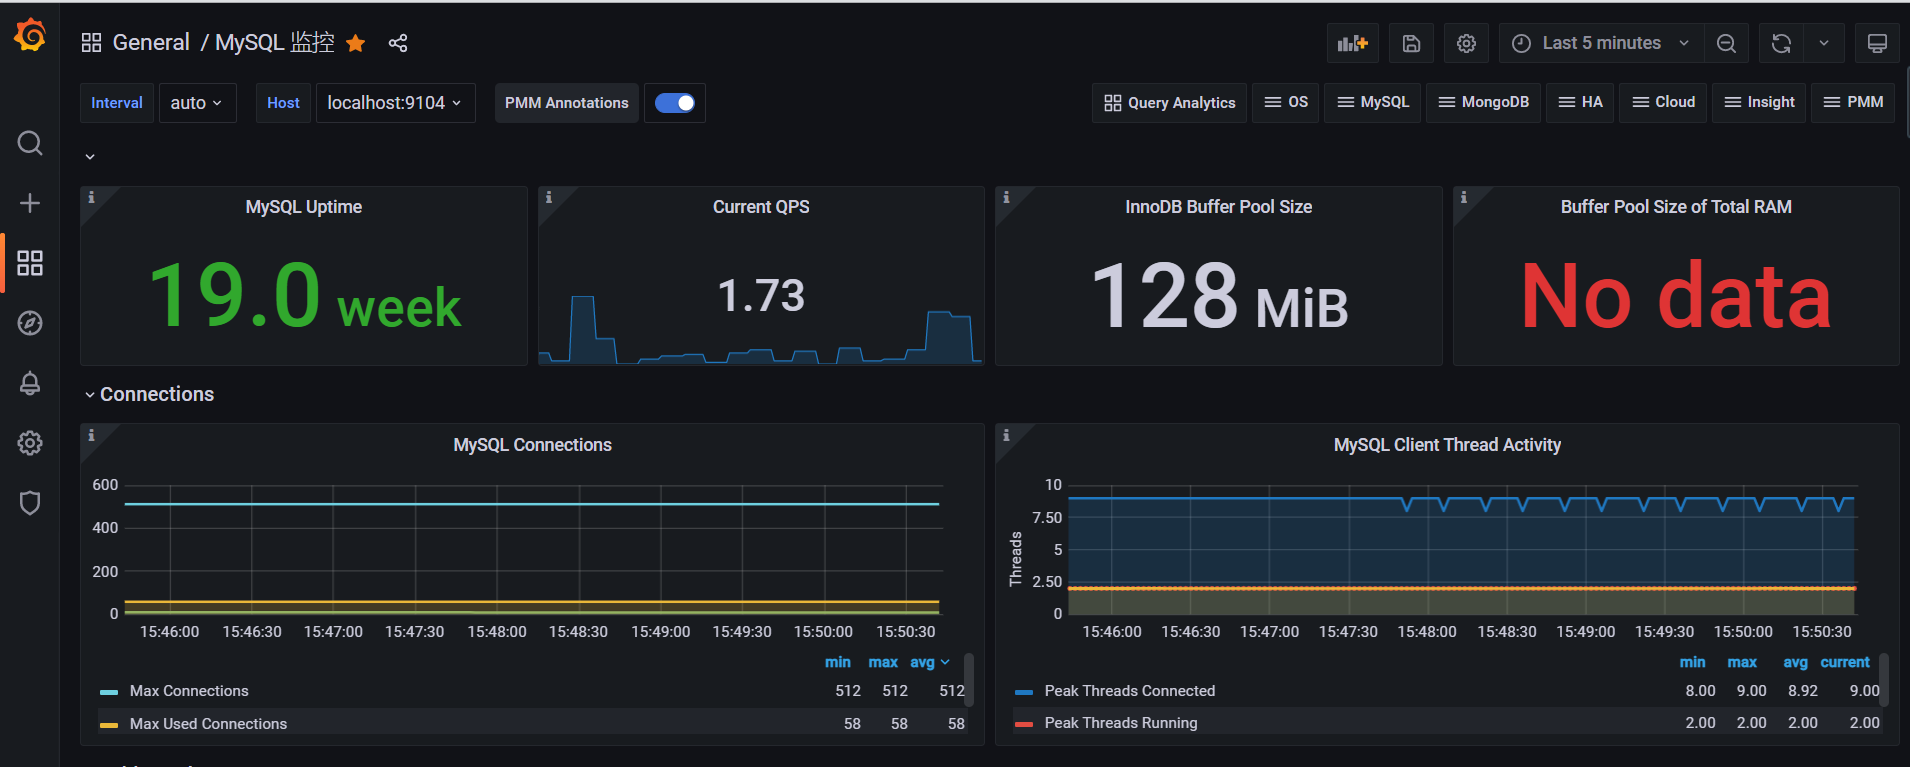The height and width of the screenshot is (767, 1910).
Task: Click the Interval variable label
Action: [x=117, y=103]
